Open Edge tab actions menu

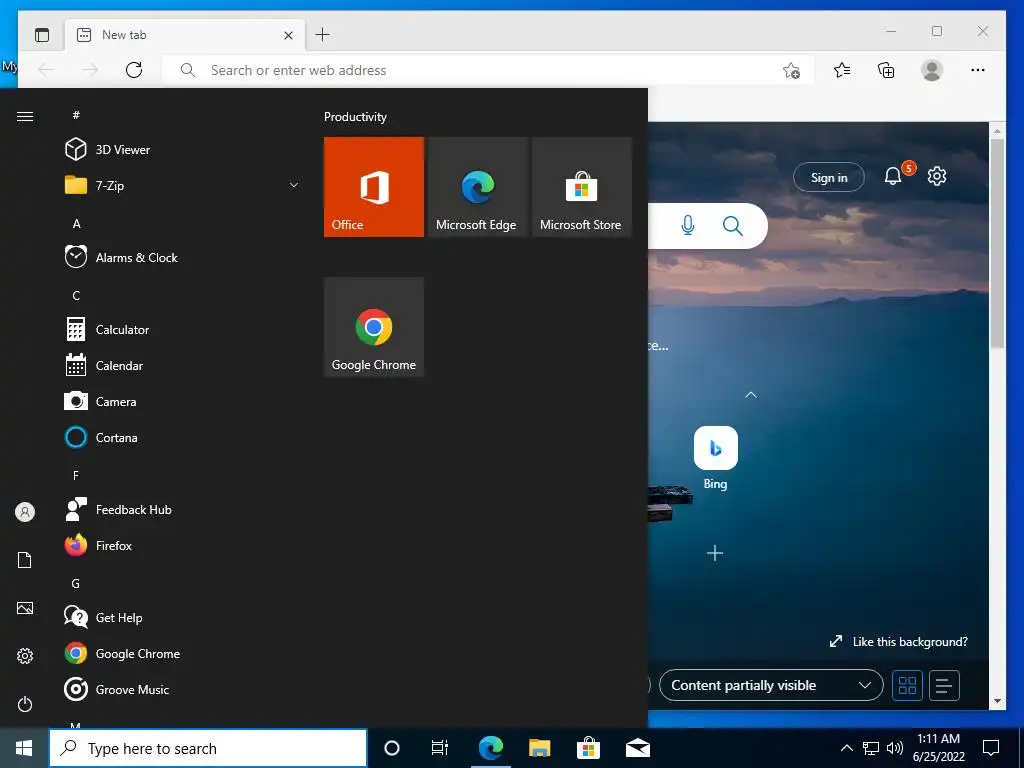[42, 35]
